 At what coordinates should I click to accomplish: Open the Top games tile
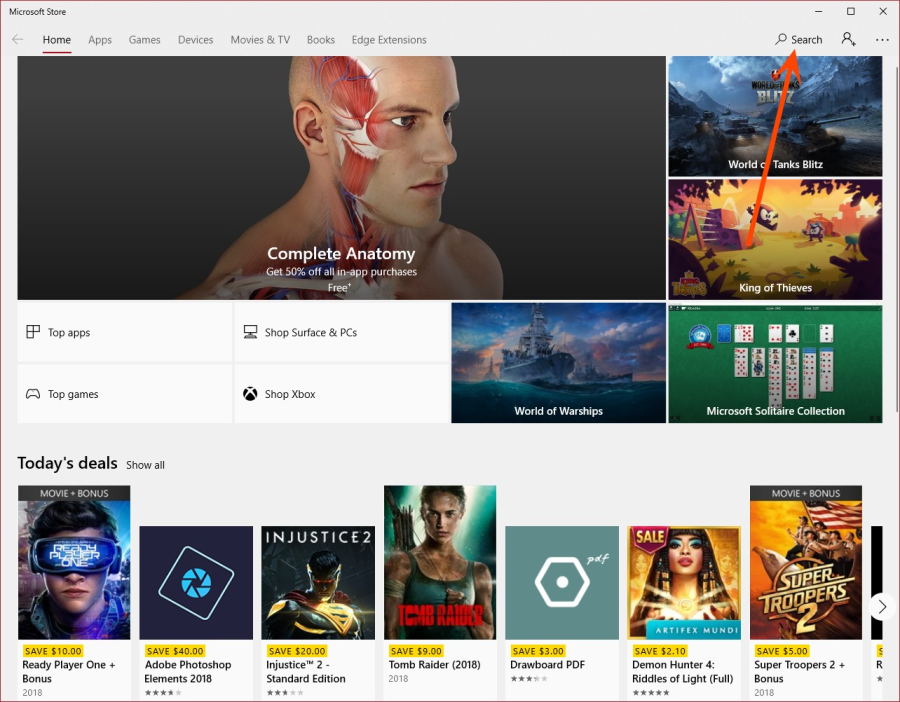click(125, 394)
